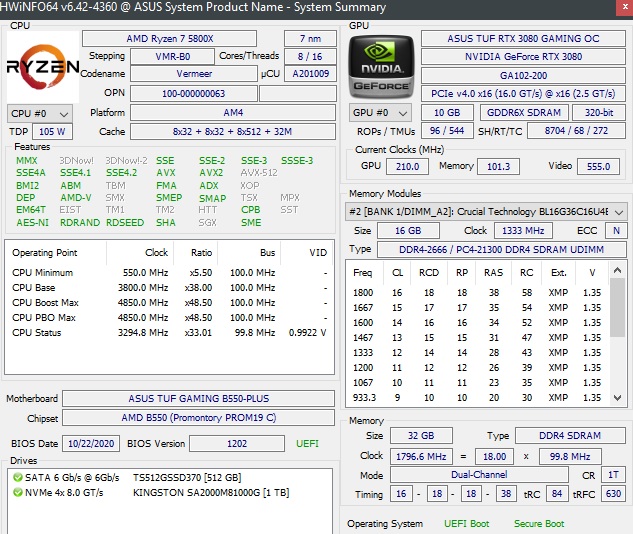
Task: Click the 320-bit bus width field
Action: [x=599, y=113]
